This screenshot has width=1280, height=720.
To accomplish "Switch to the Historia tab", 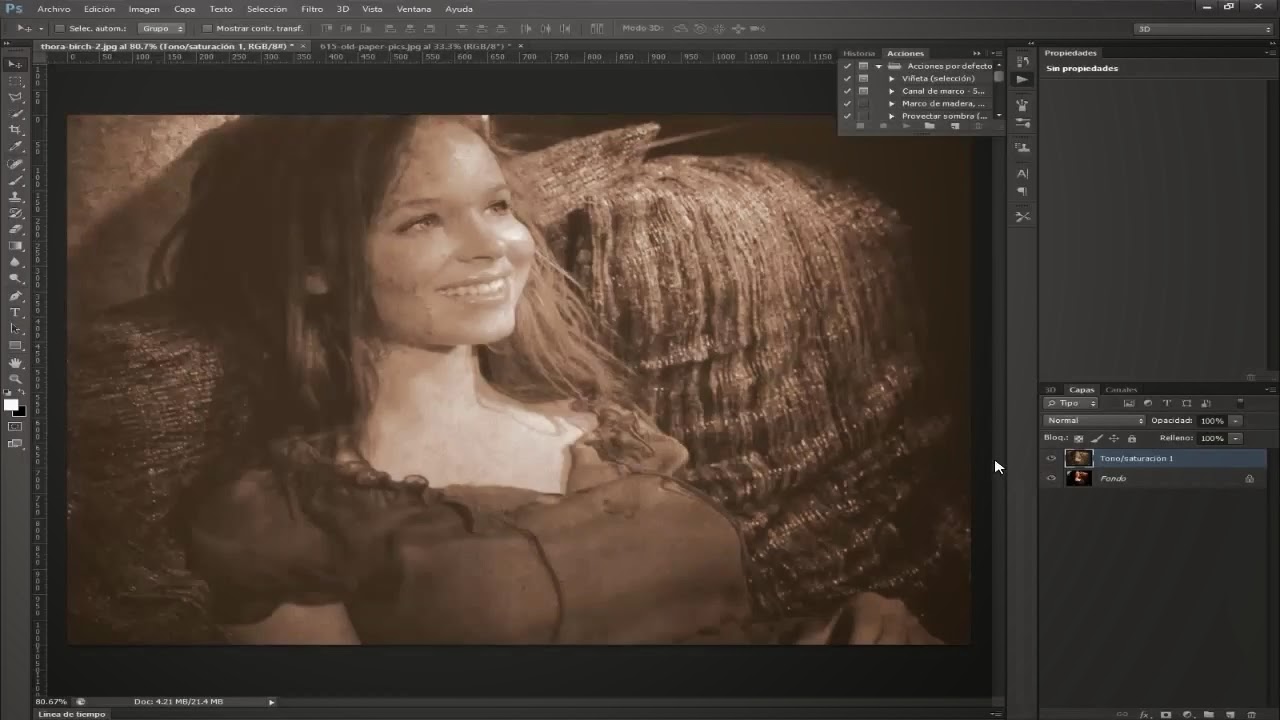I will coord(859,53).
